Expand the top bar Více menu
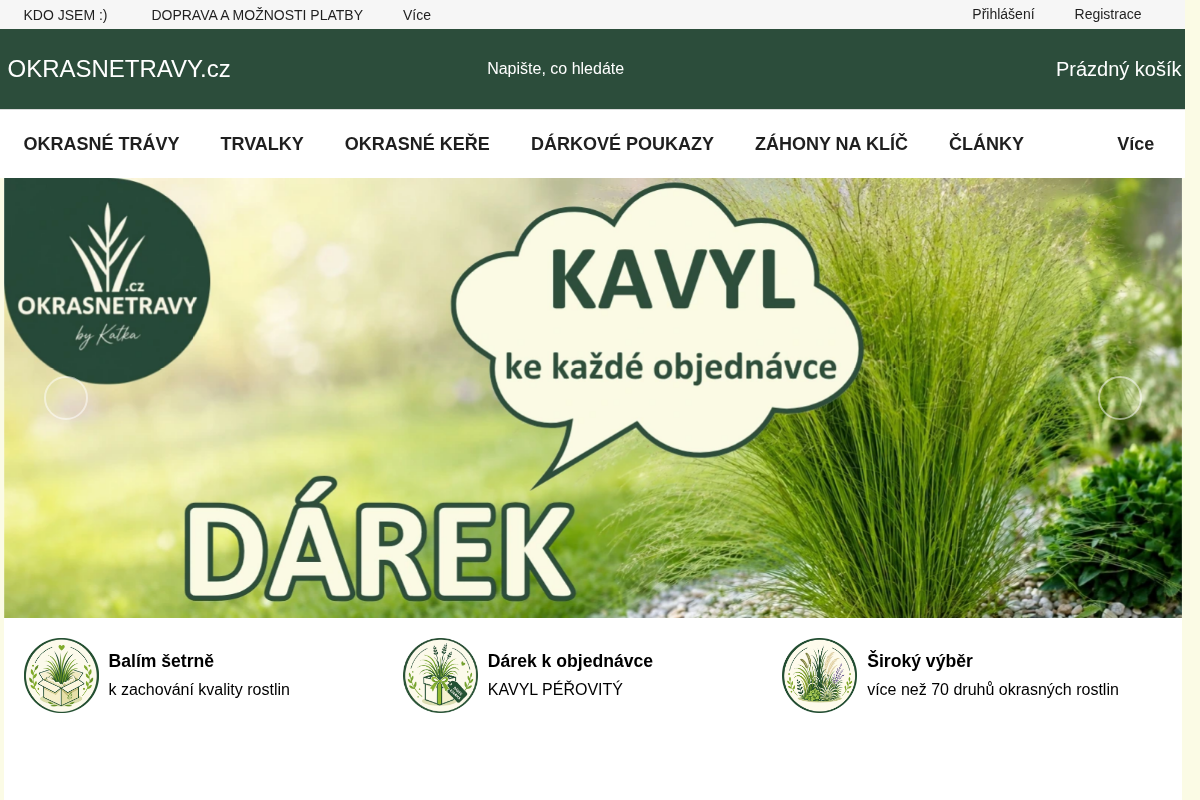 [417, 15]
